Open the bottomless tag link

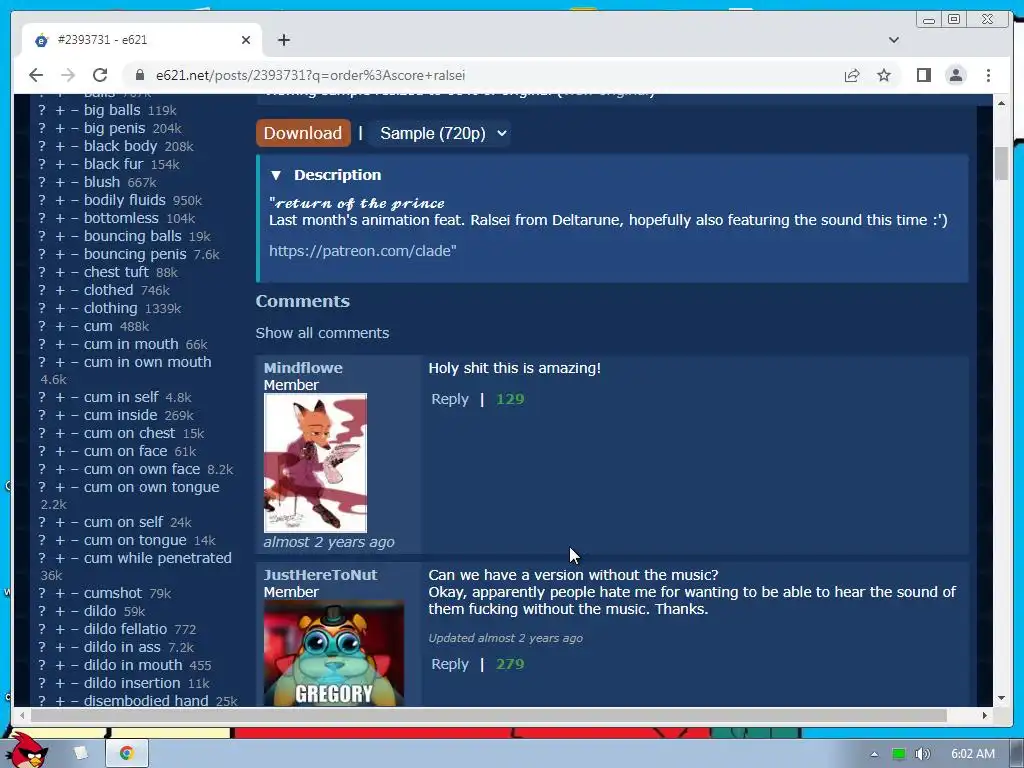click(x=121, y=218)
